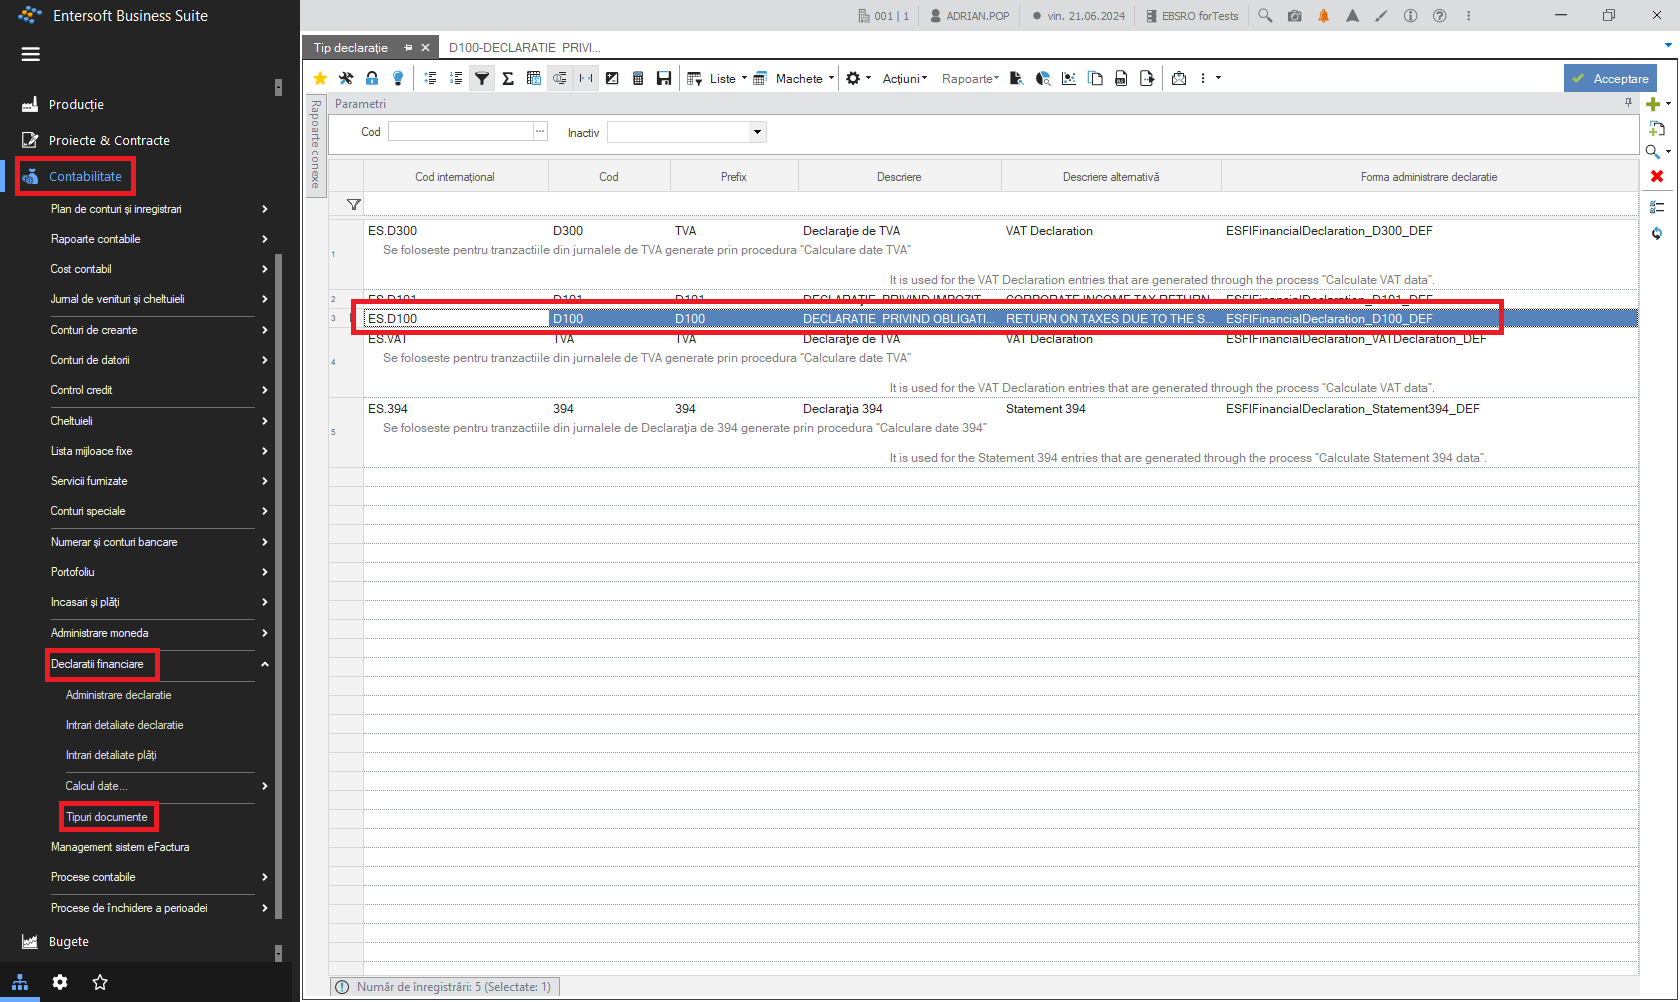Click the red X delete icon
The height and width of the screenshot is (1002, 1680).
click(x=1657, y=176)
